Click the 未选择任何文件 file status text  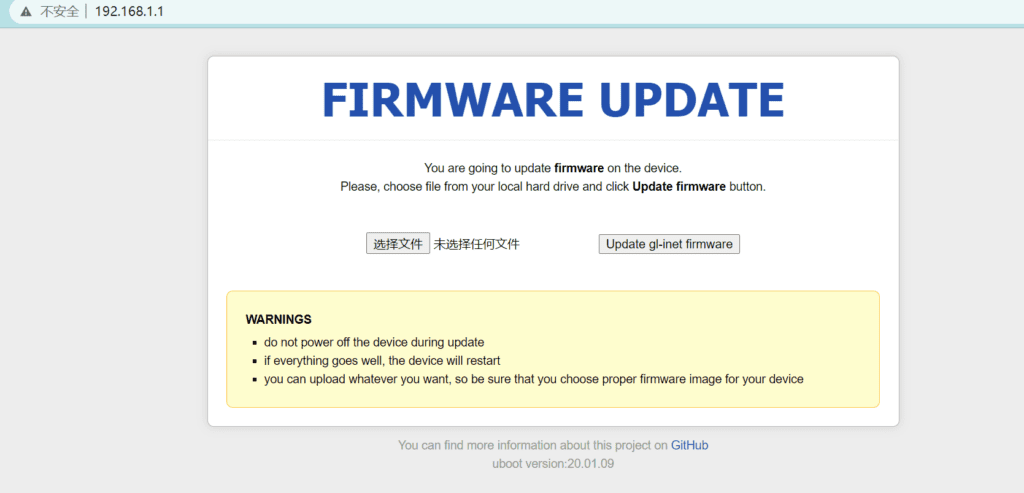pyautogui.click(x=476, y=244)
